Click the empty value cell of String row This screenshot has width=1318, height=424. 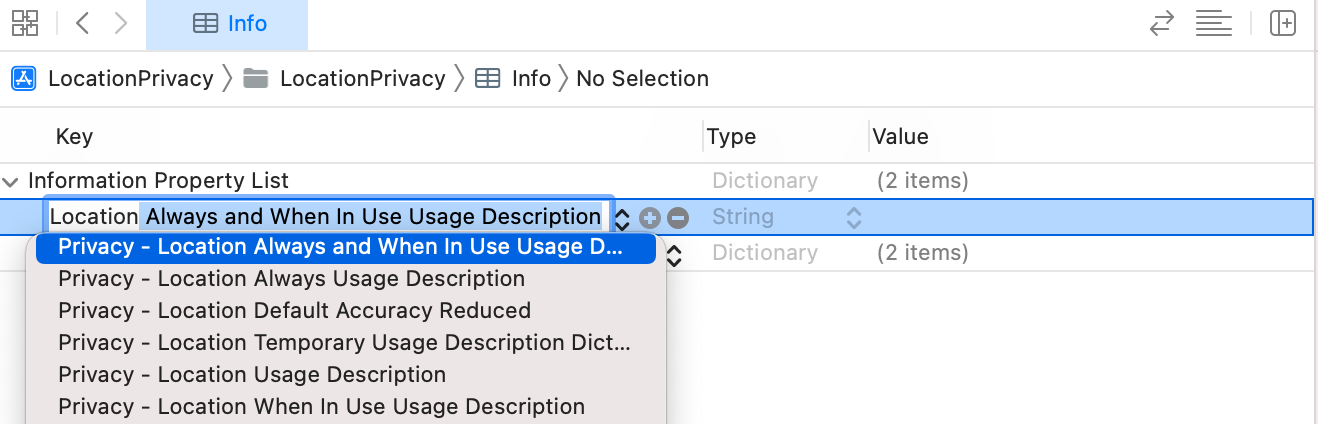pos(1090,217)
